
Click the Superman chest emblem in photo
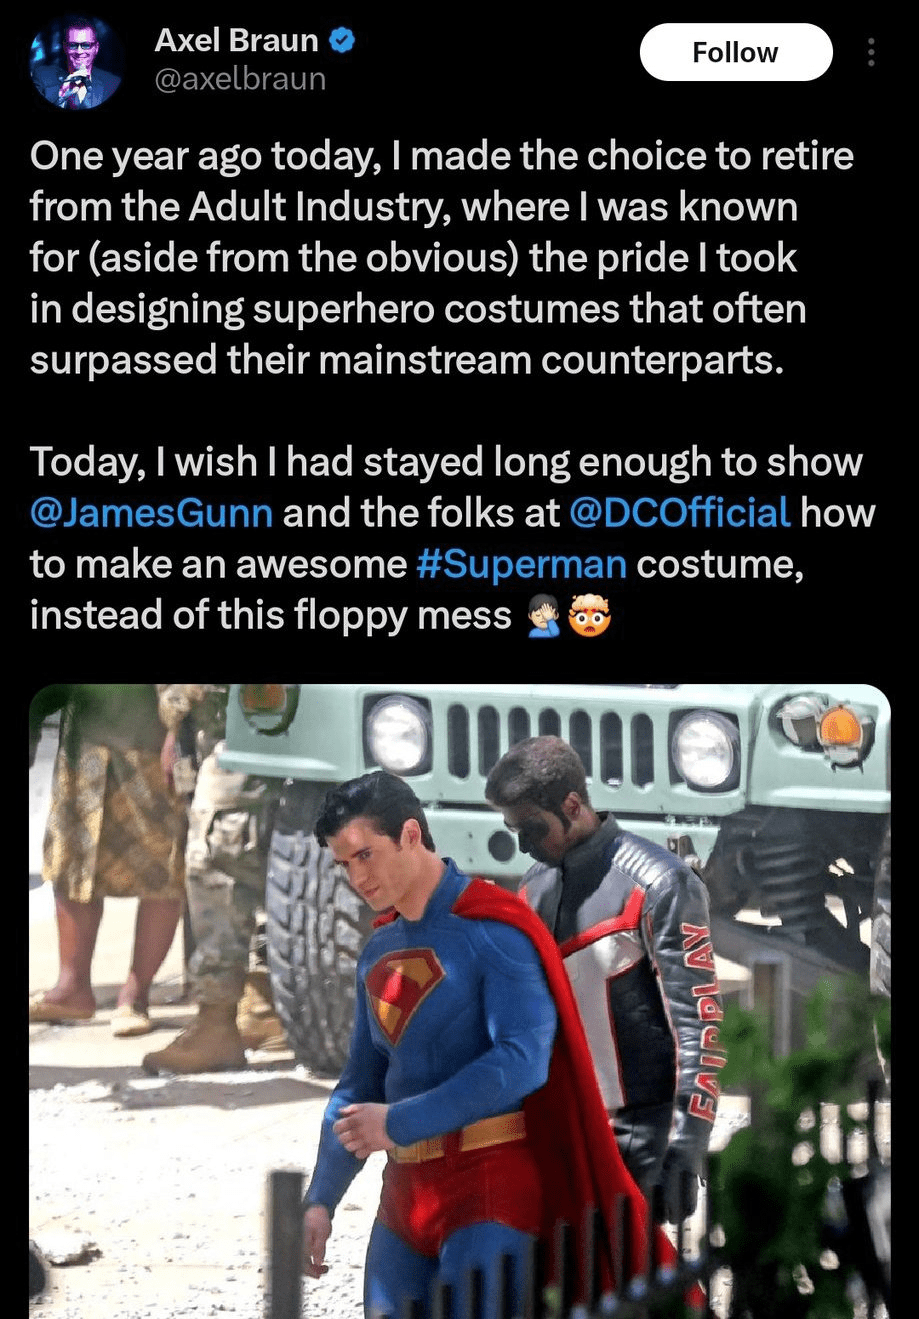[x=403, y=991]
